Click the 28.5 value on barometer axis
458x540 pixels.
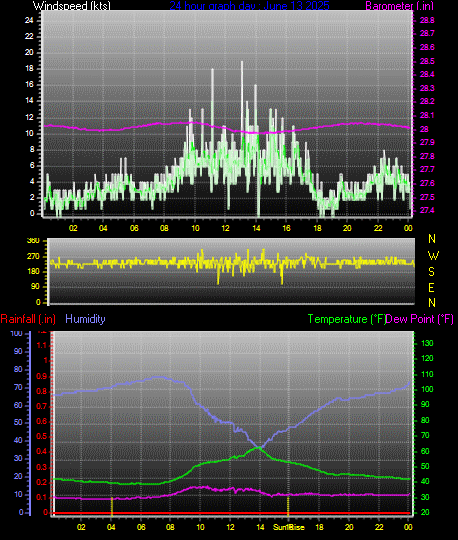427,61
